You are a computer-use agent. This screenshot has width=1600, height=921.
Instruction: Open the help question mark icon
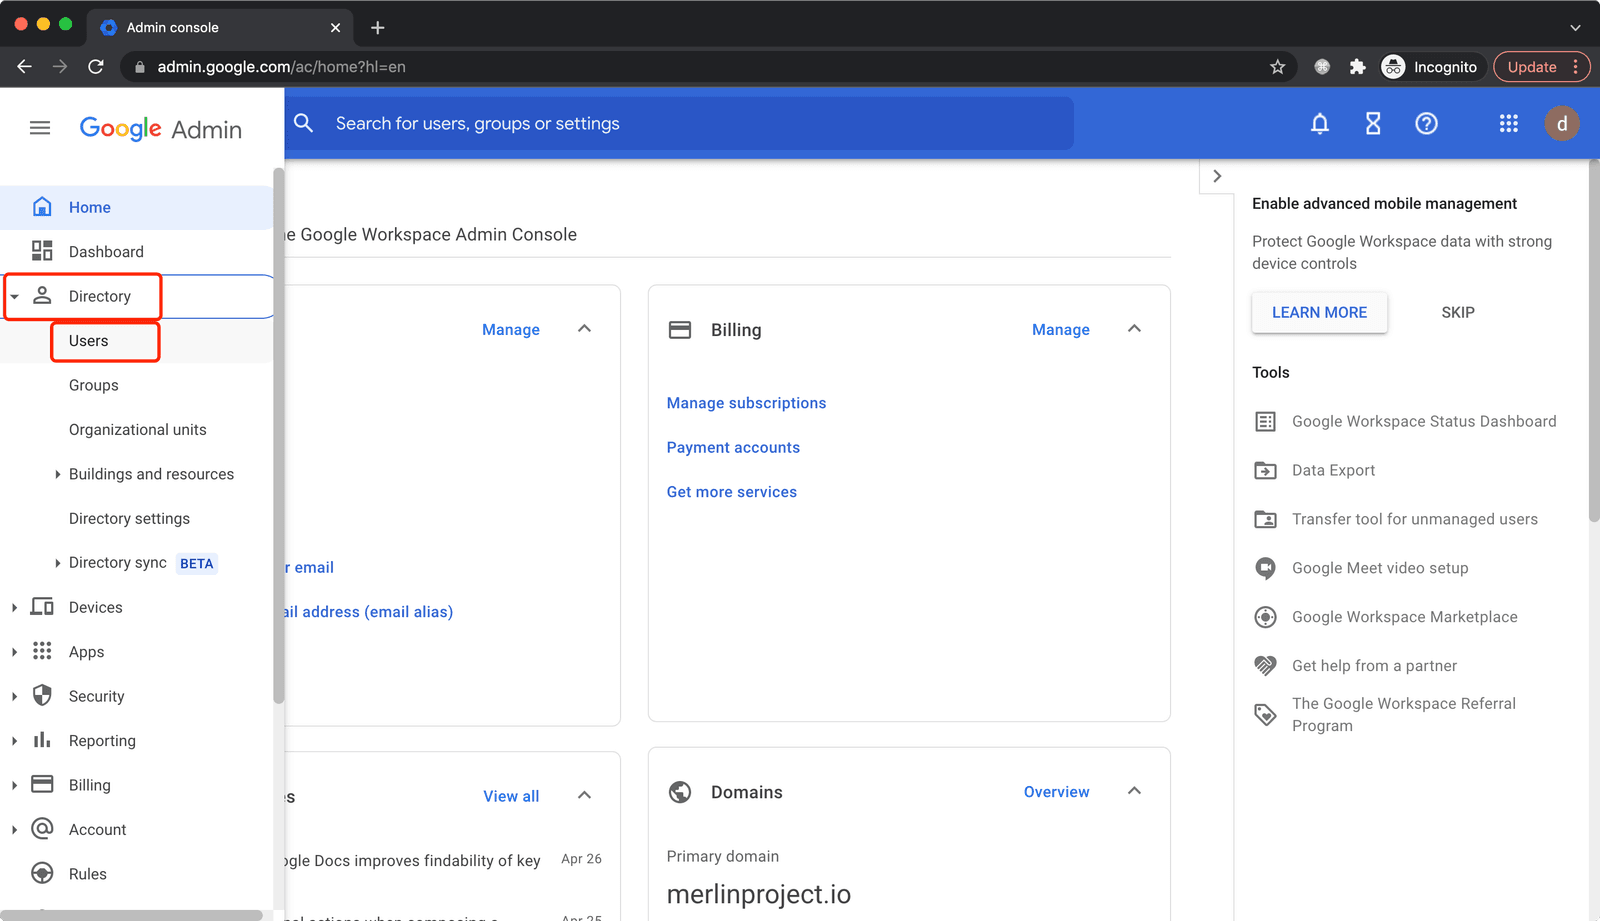point(1426,123)
